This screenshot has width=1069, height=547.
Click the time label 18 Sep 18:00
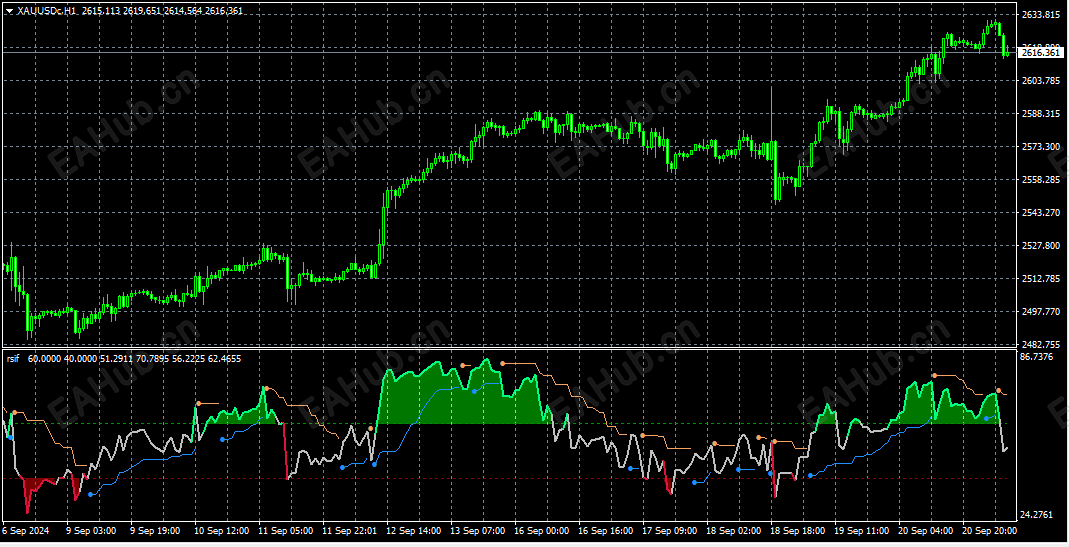[798, 531]
